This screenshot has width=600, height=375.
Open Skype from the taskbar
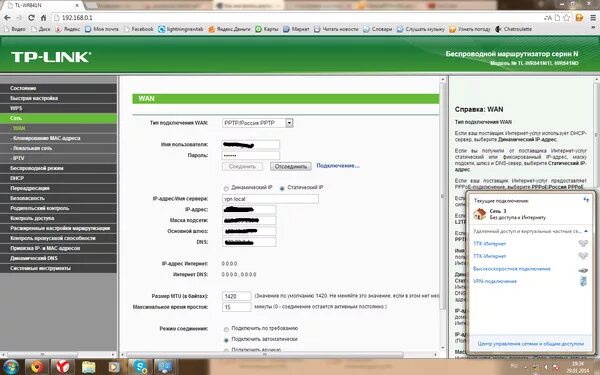[x=140, y=367]
